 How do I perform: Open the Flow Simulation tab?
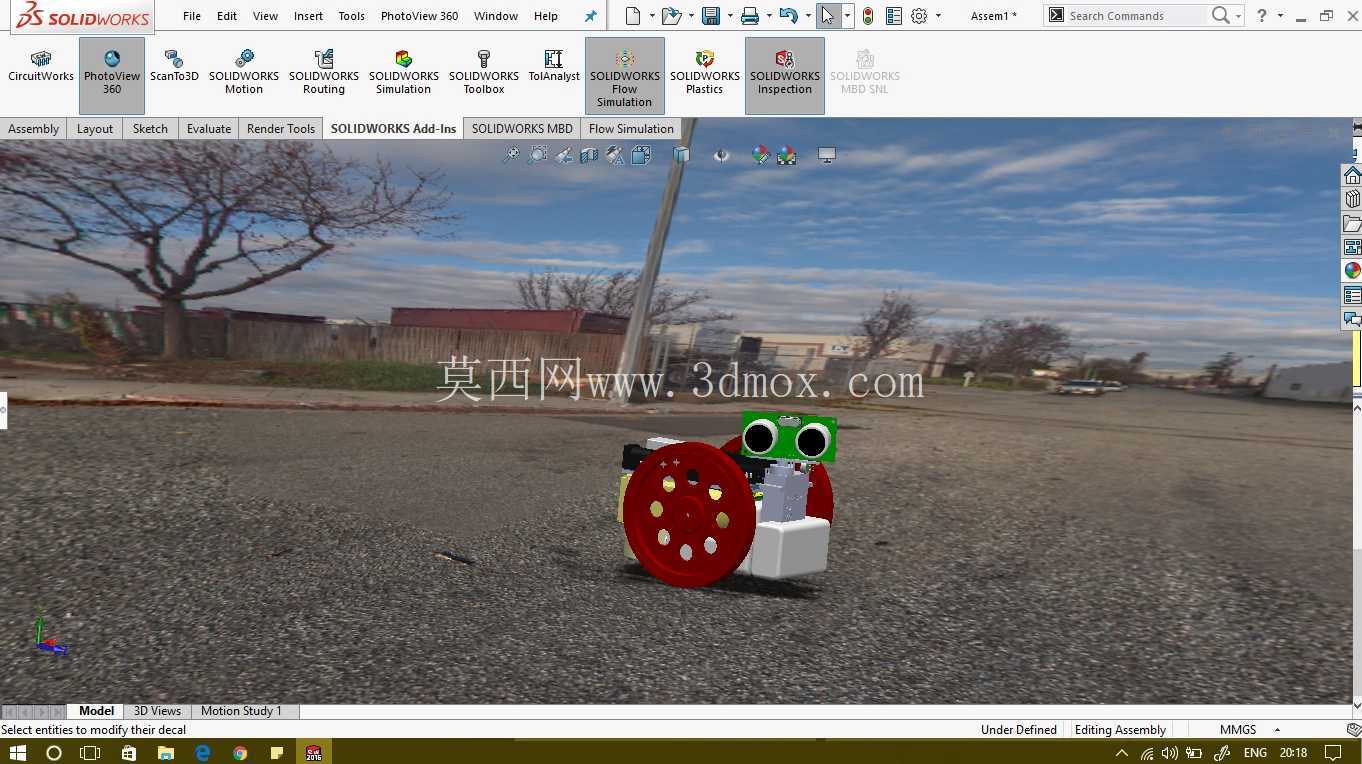(631, 129)
